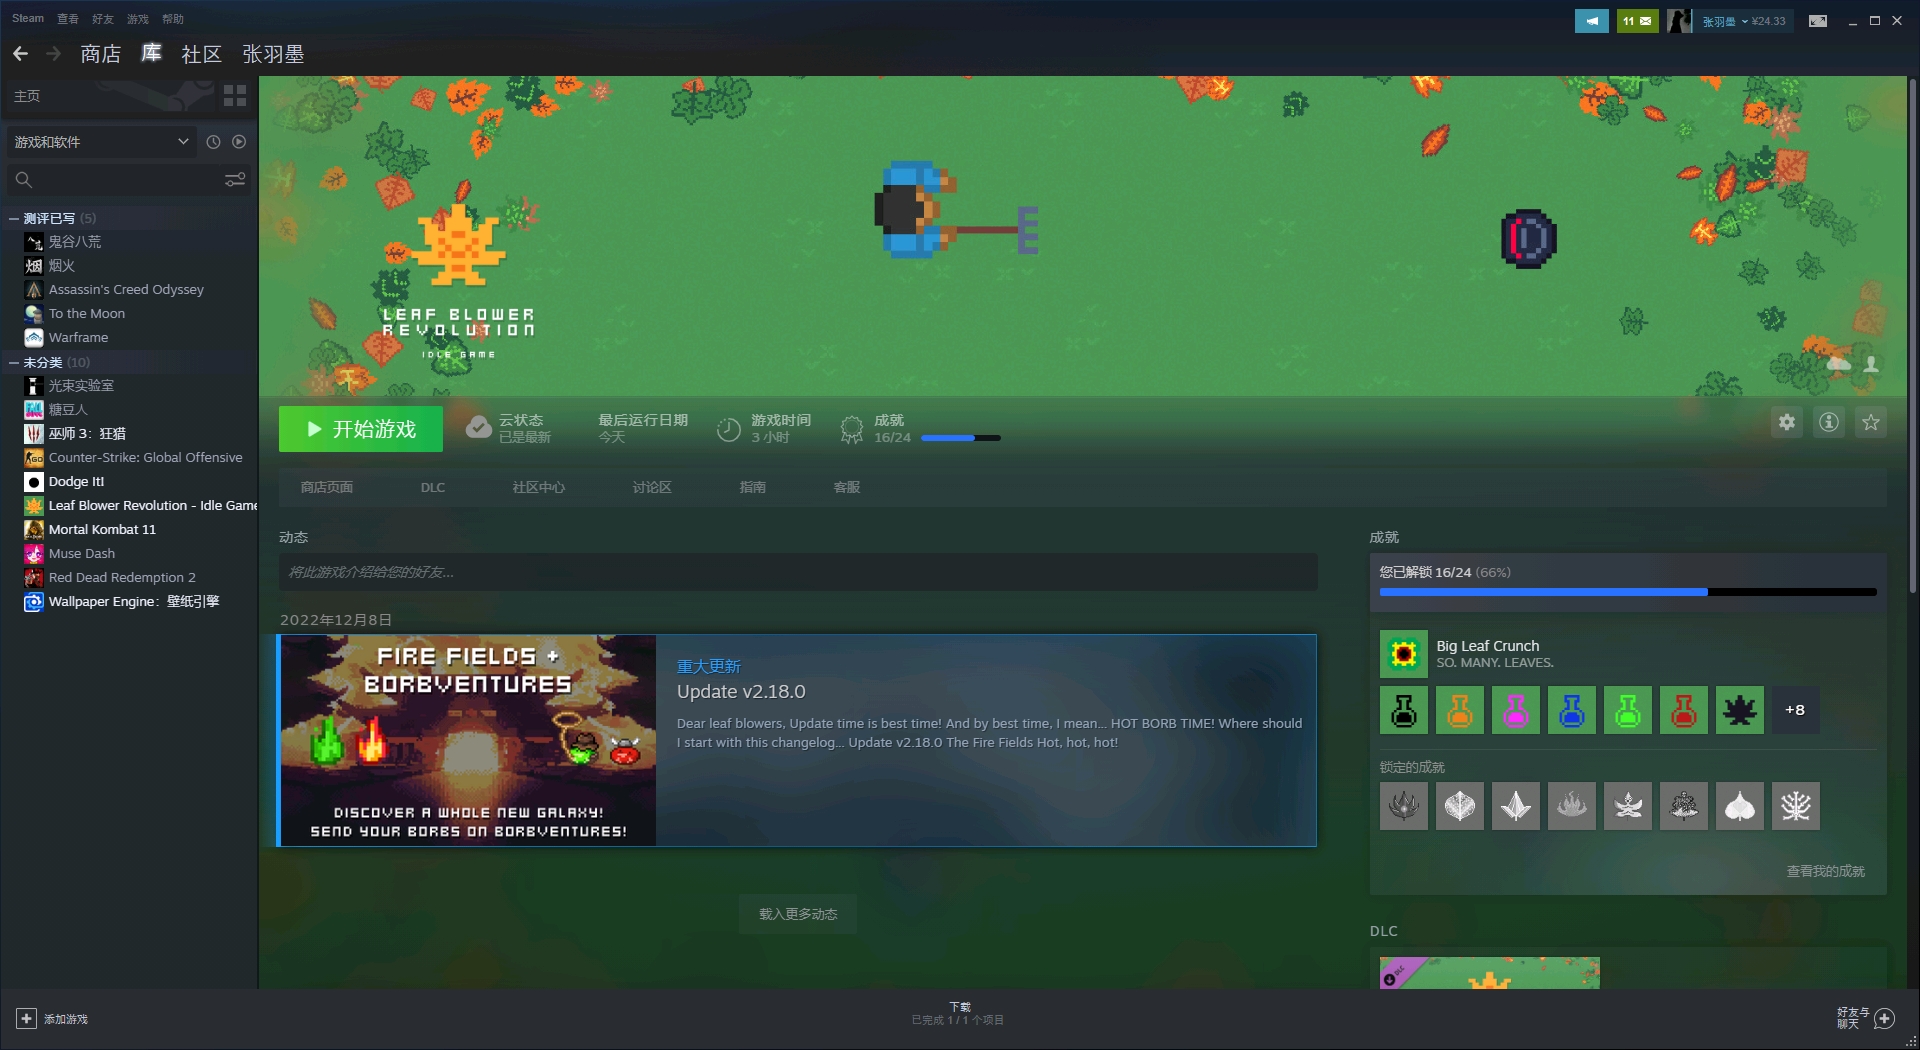
Task: Click header achievement progress bar
Action: pos(960,438)
